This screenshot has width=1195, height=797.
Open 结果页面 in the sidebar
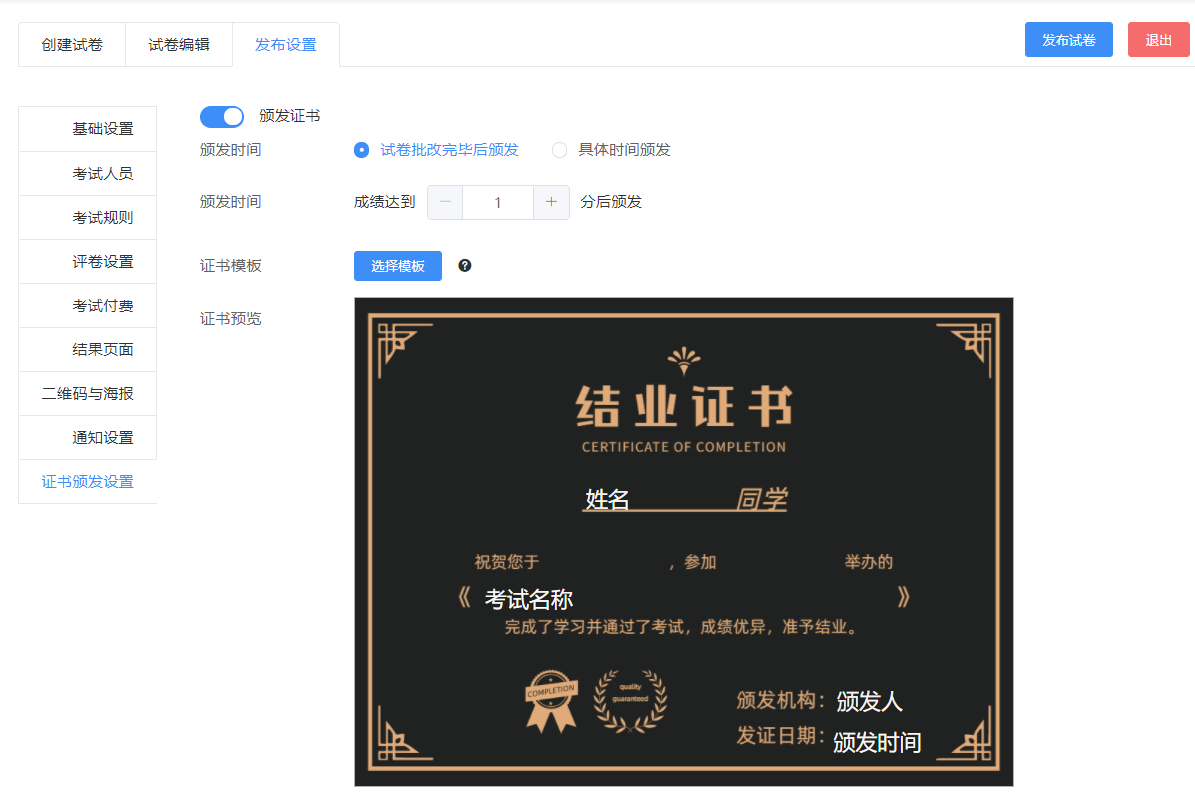(x=88, y=350)
